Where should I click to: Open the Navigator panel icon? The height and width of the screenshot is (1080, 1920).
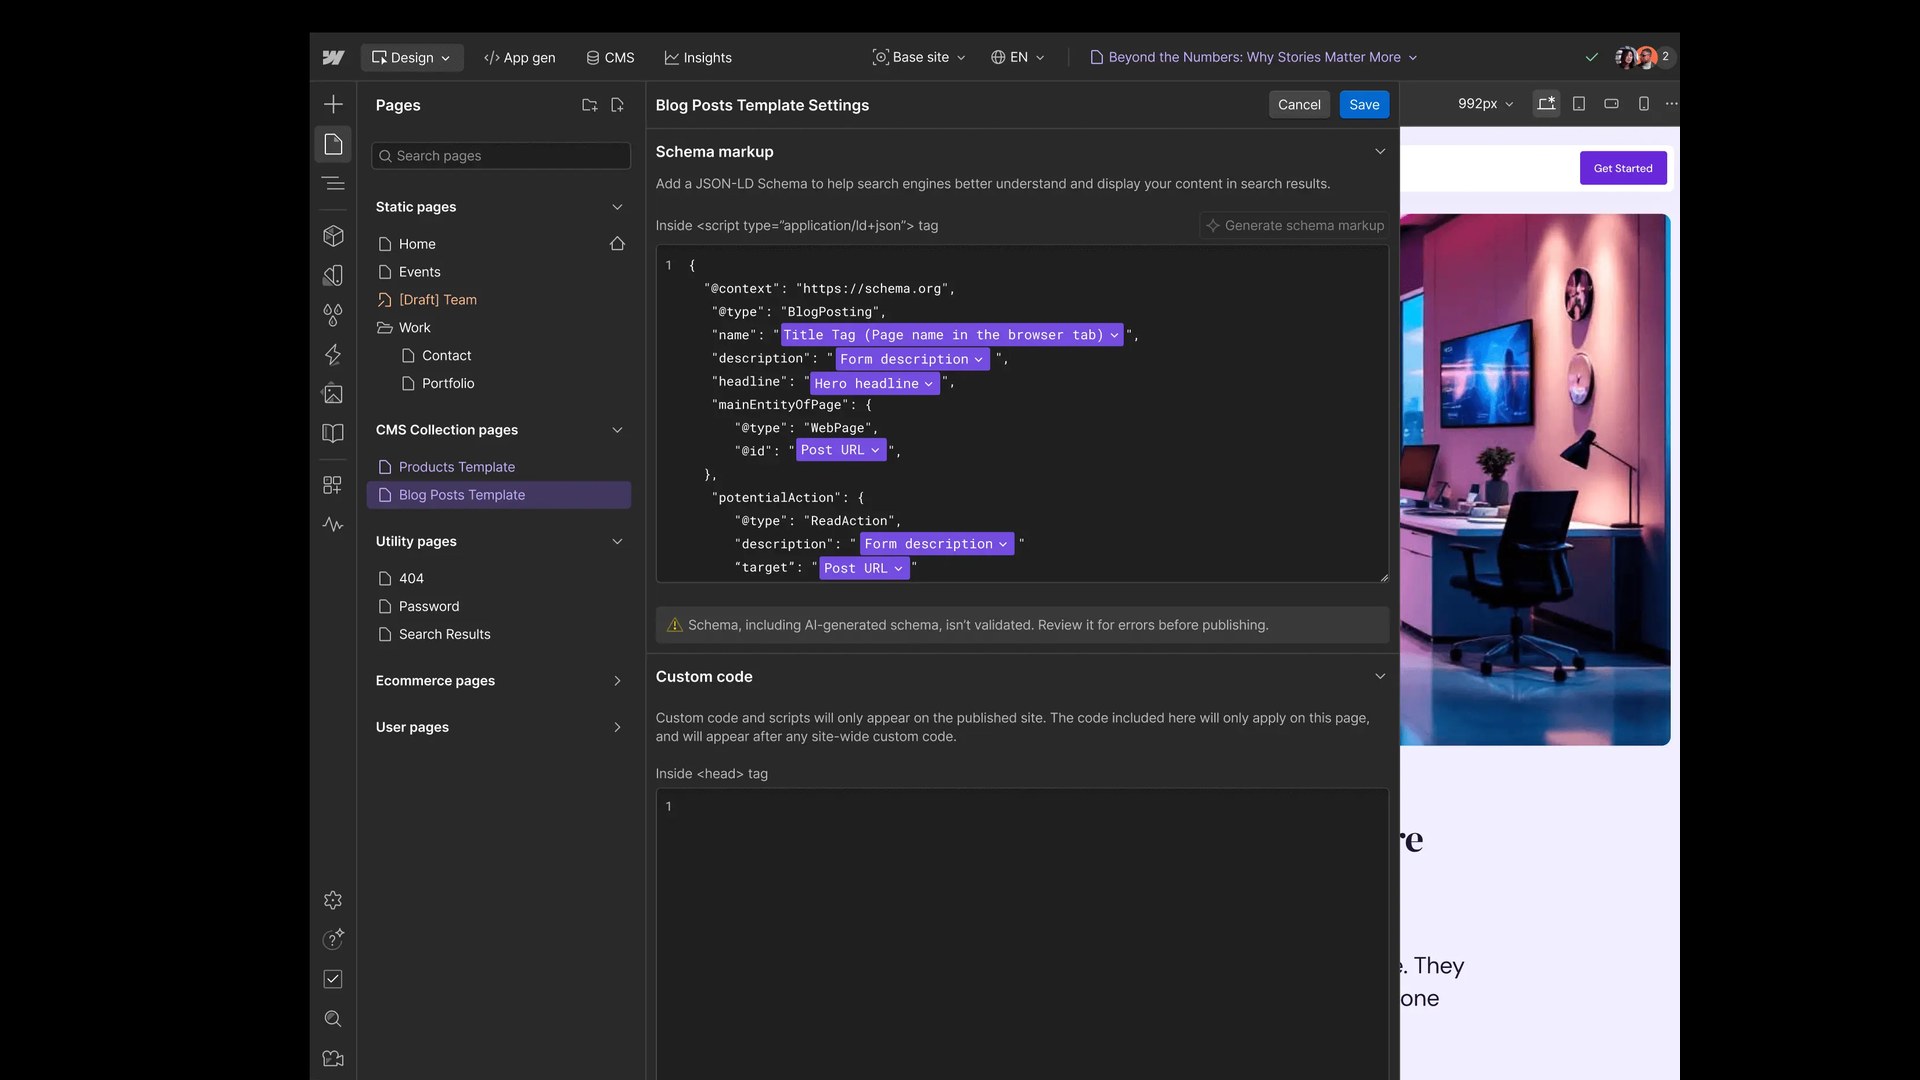click(333, 183)
